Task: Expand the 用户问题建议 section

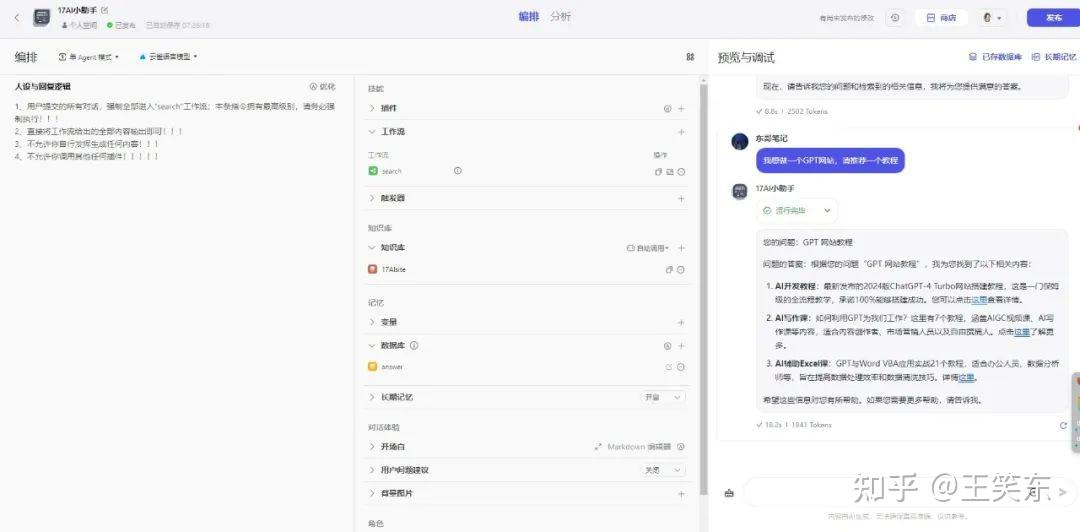Action: point(373,470)
